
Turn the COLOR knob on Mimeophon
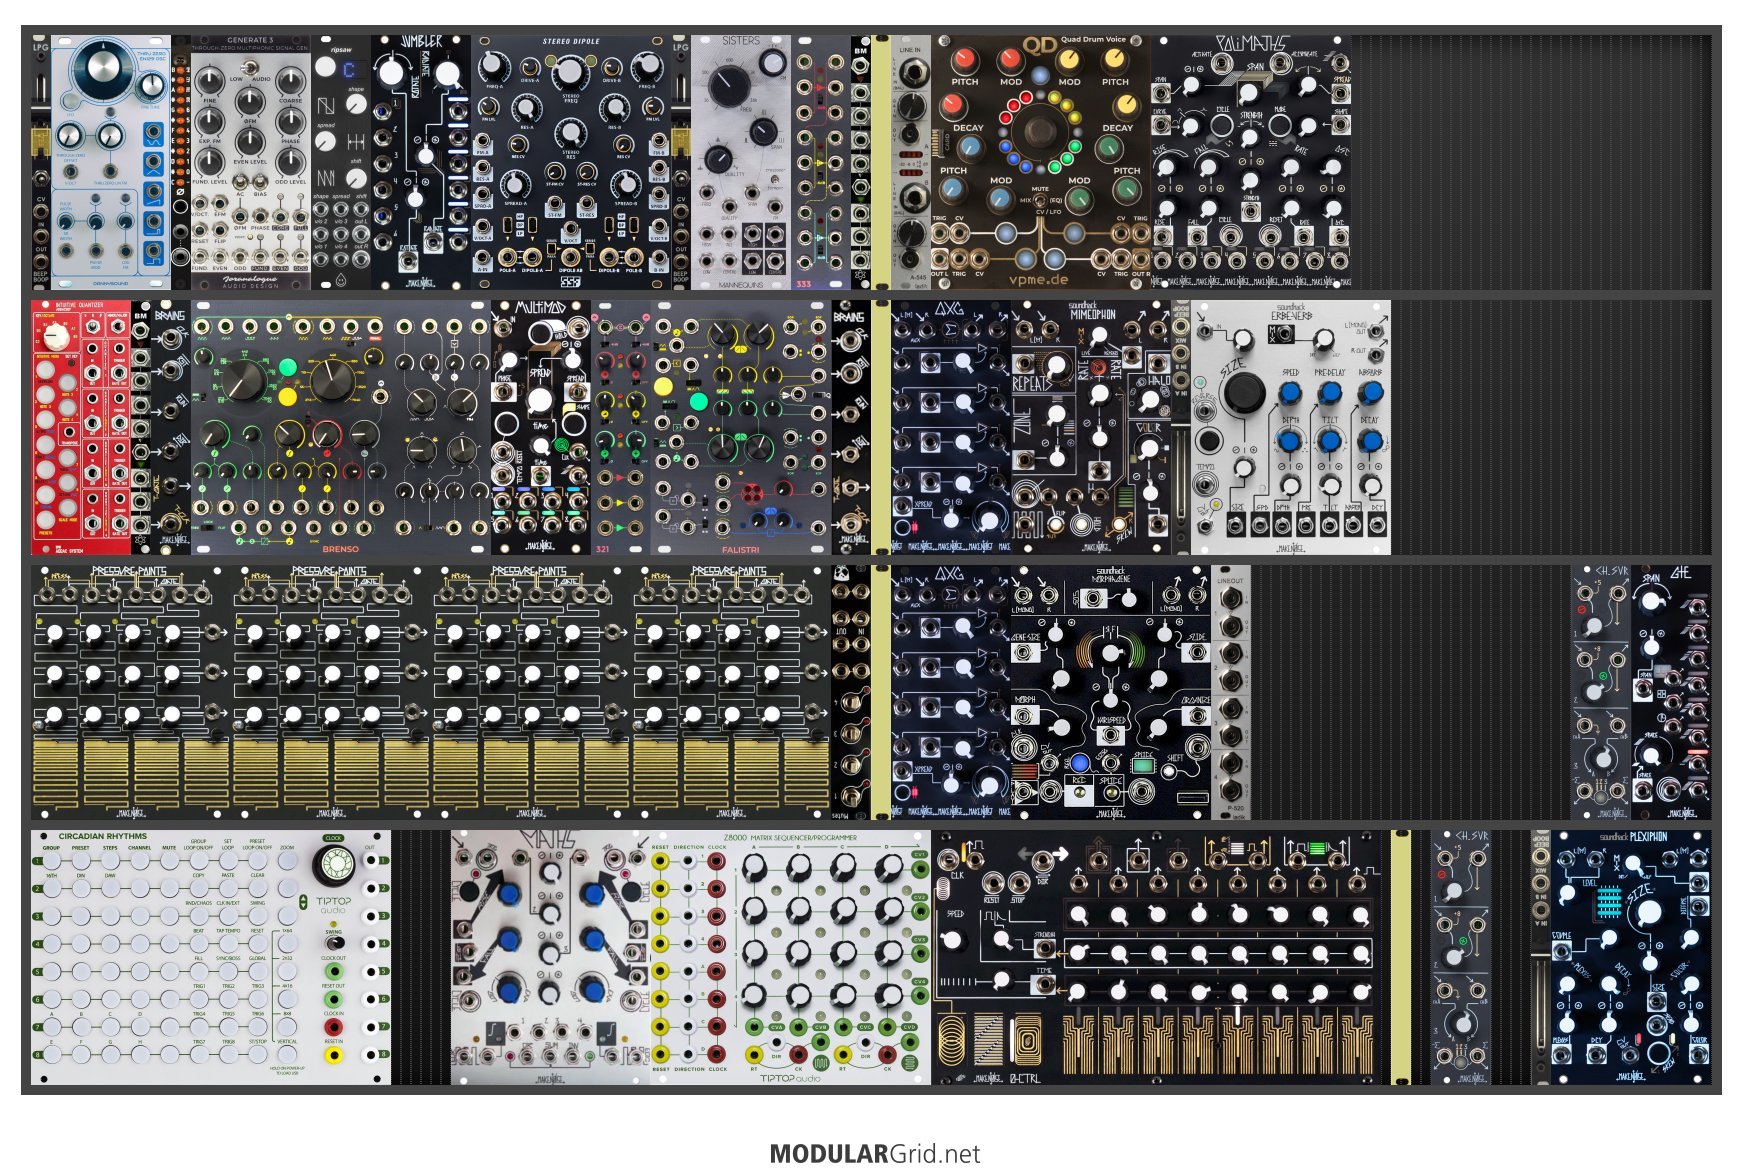(x=1148, y=450)
